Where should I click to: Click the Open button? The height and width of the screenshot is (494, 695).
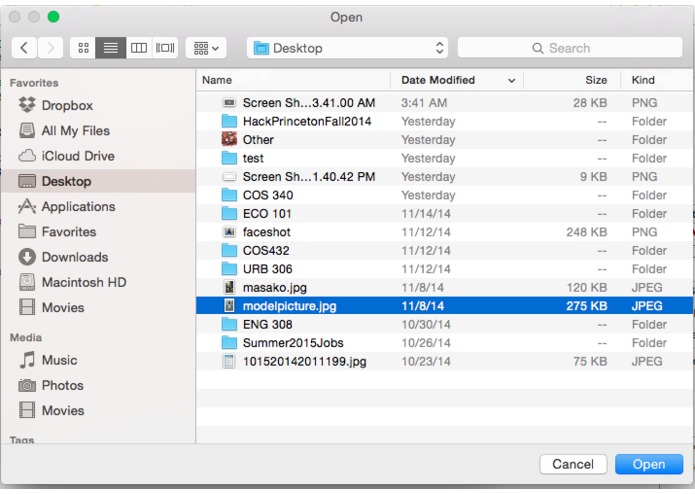tap(649, 464)
